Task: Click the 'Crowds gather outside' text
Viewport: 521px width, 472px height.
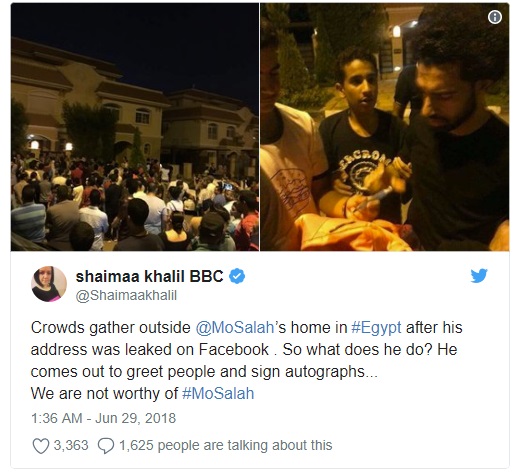Action: 111,328
